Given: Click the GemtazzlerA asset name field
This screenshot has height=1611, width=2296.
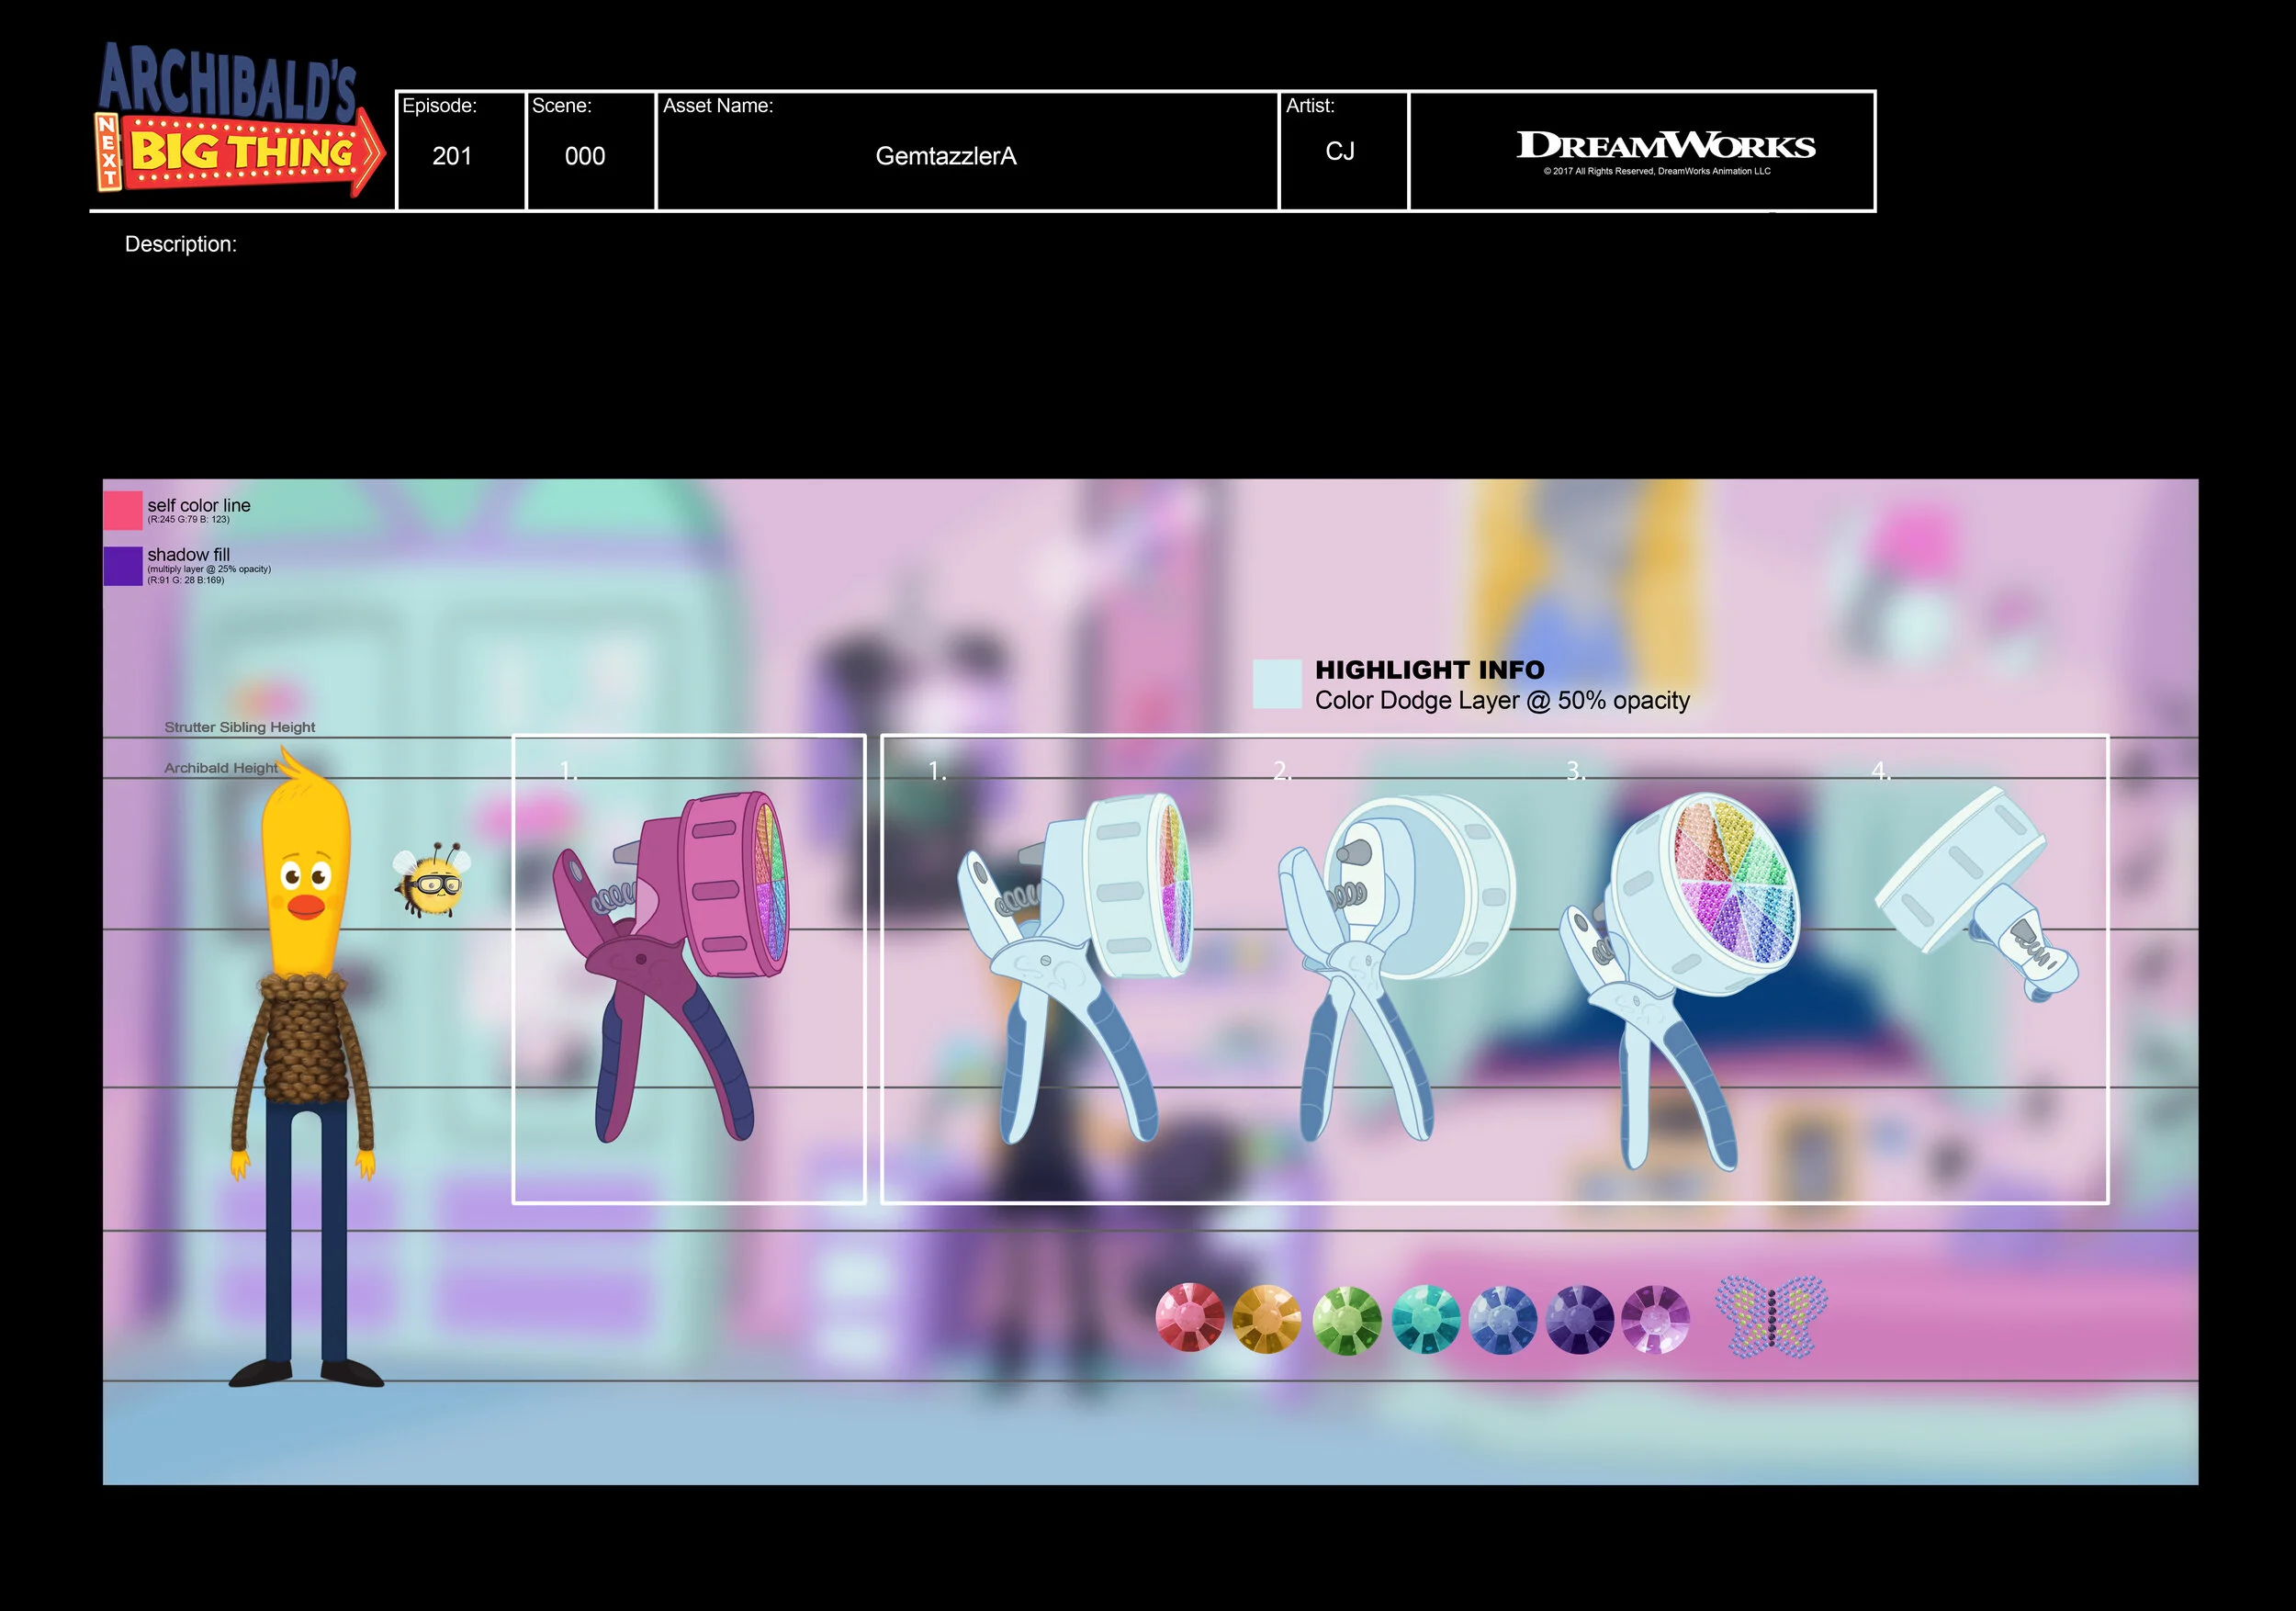Looking at the screenshot, I should pyautogui.click(x=946, y=156).
